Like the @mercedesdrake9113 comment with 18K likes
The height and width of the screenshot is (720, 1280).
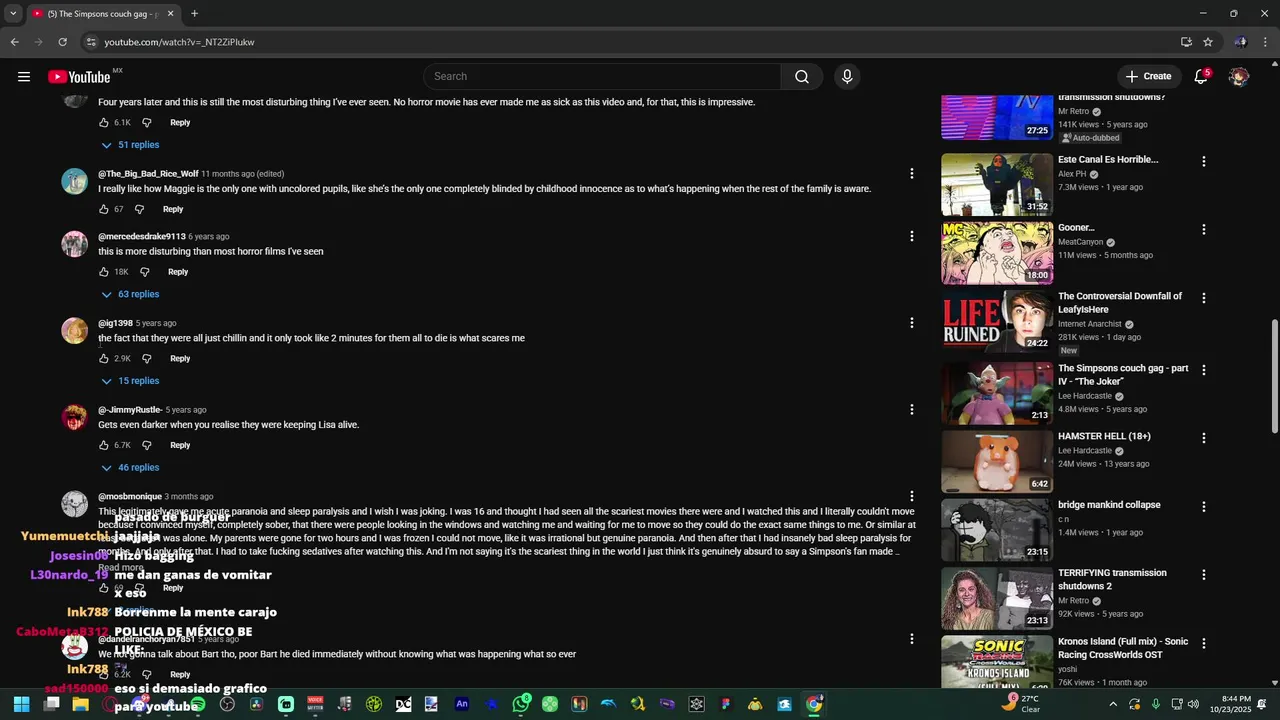click(x=103, y=272)
